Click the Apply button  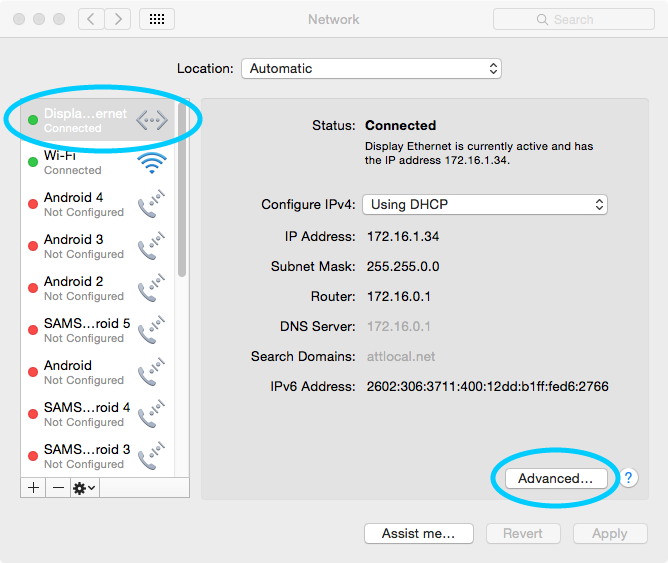pyautogui.click(x=610, y=534)
